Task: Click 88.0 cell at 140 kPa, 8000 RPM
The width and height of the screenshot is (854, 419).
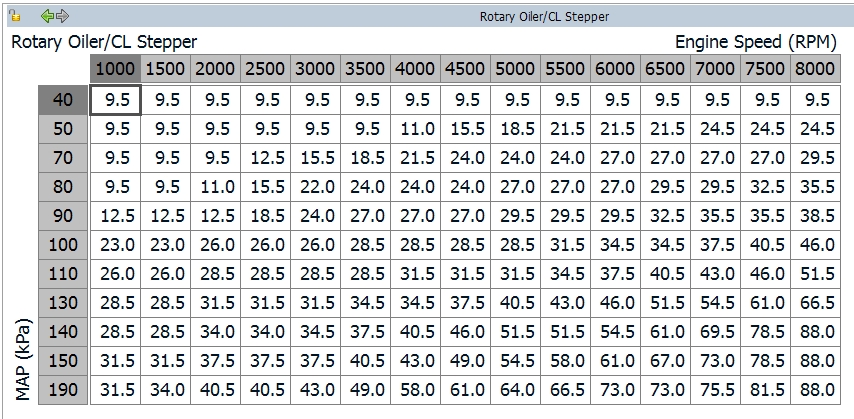Action: pos(816,332)
